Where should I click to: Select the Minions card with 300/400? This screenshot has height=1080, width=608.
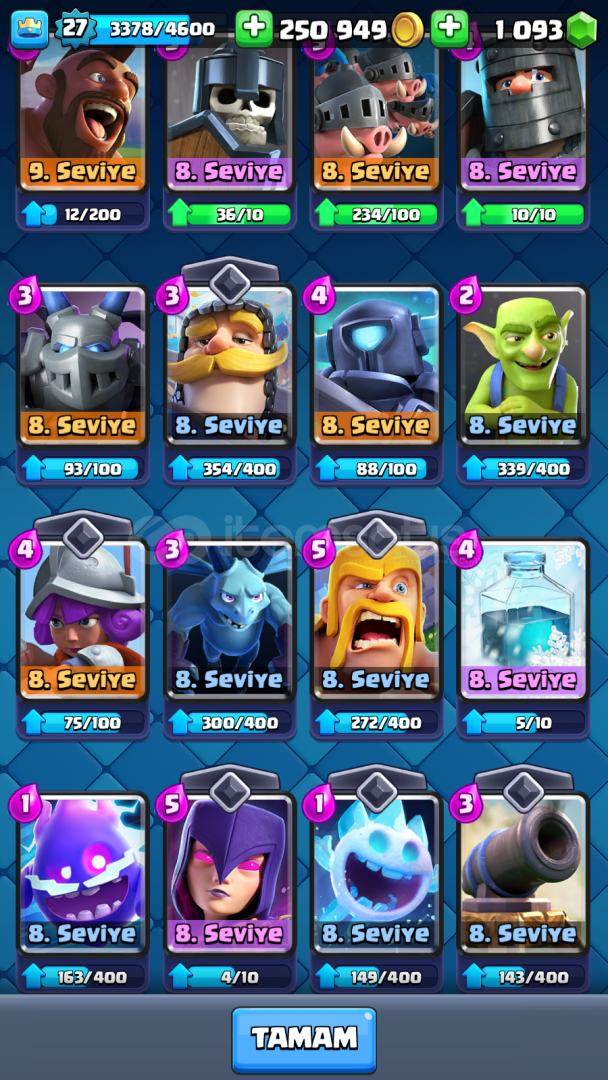229,619
